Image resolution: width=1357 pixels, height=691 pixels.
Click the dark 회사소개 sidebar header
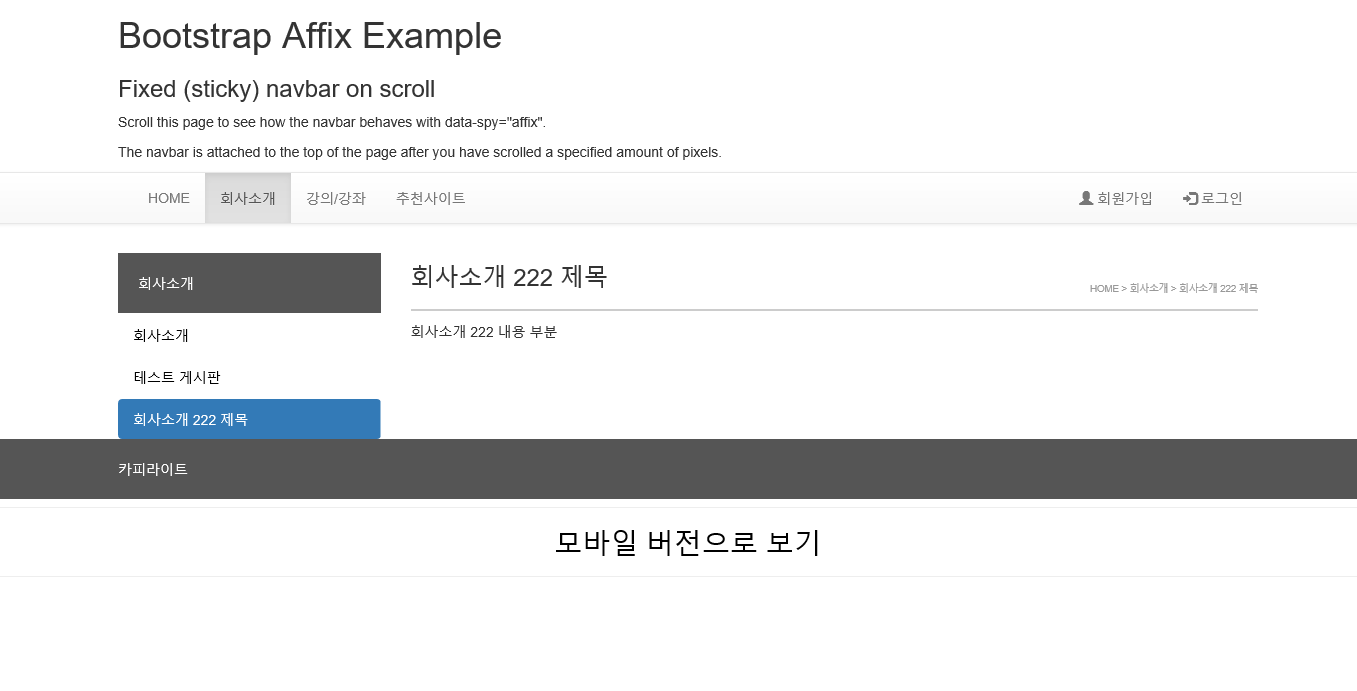pyautogui.click(x=249, y=283)
